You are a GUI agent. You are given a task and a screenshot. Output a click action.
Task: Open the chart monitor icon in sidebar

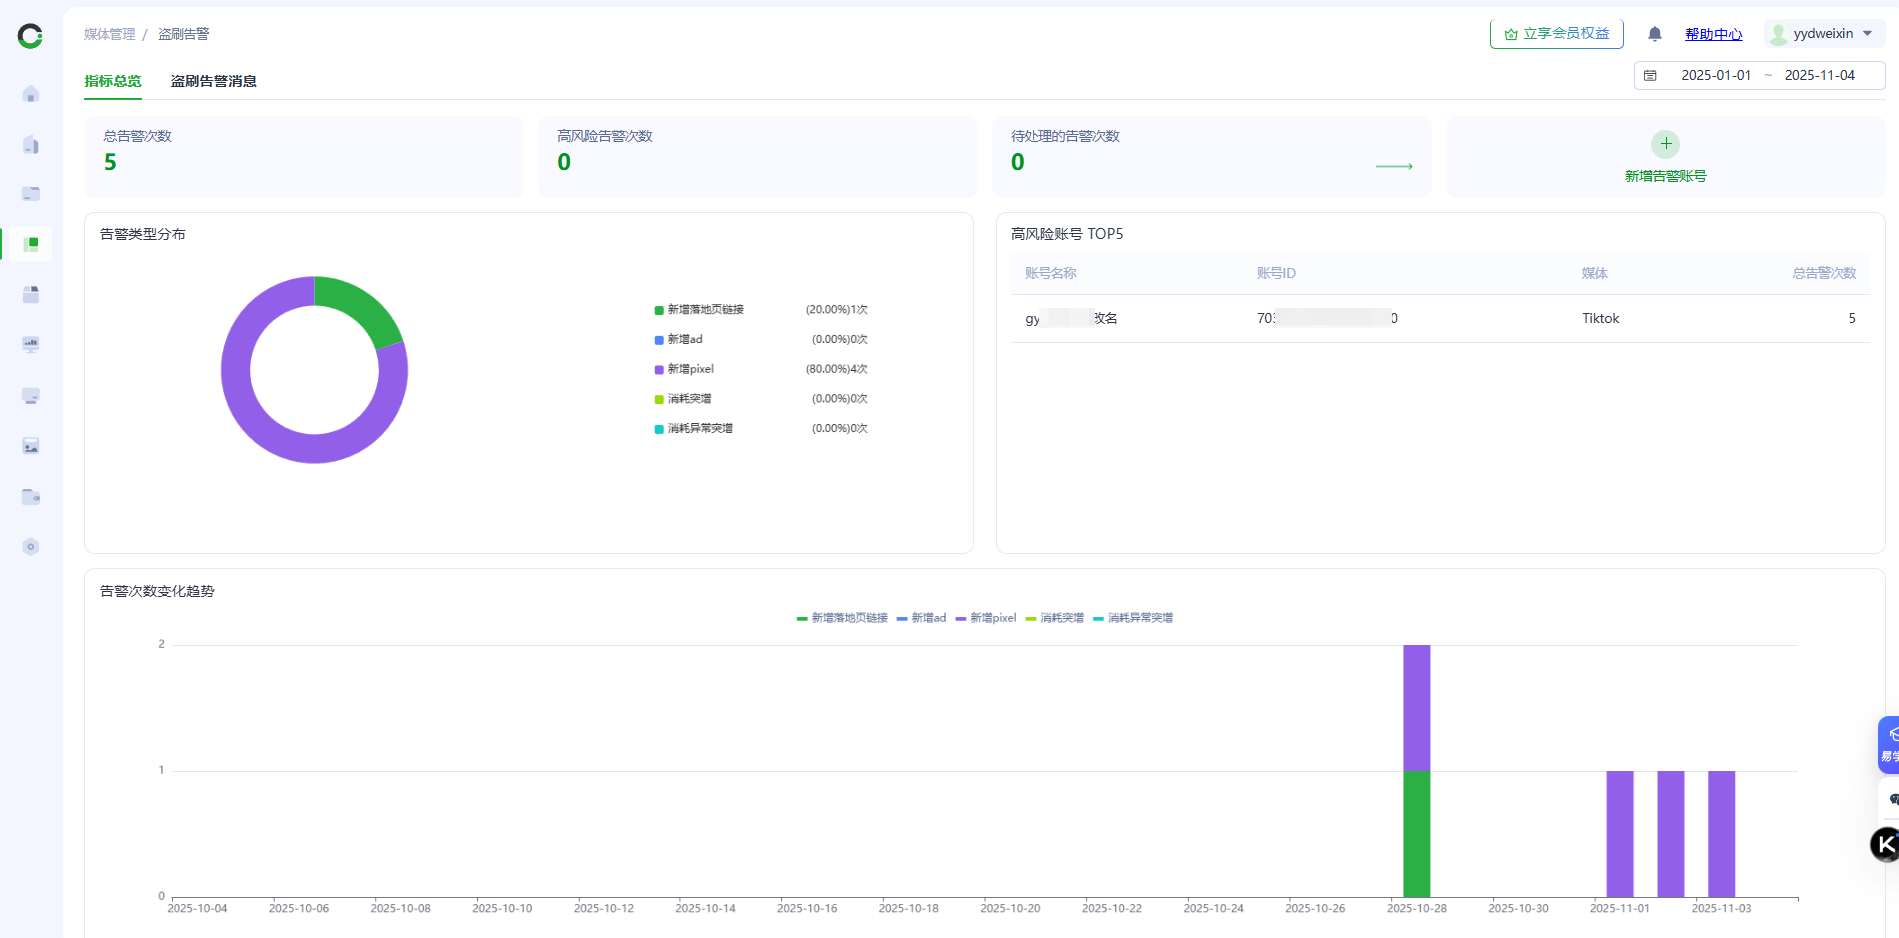point(31,345)
